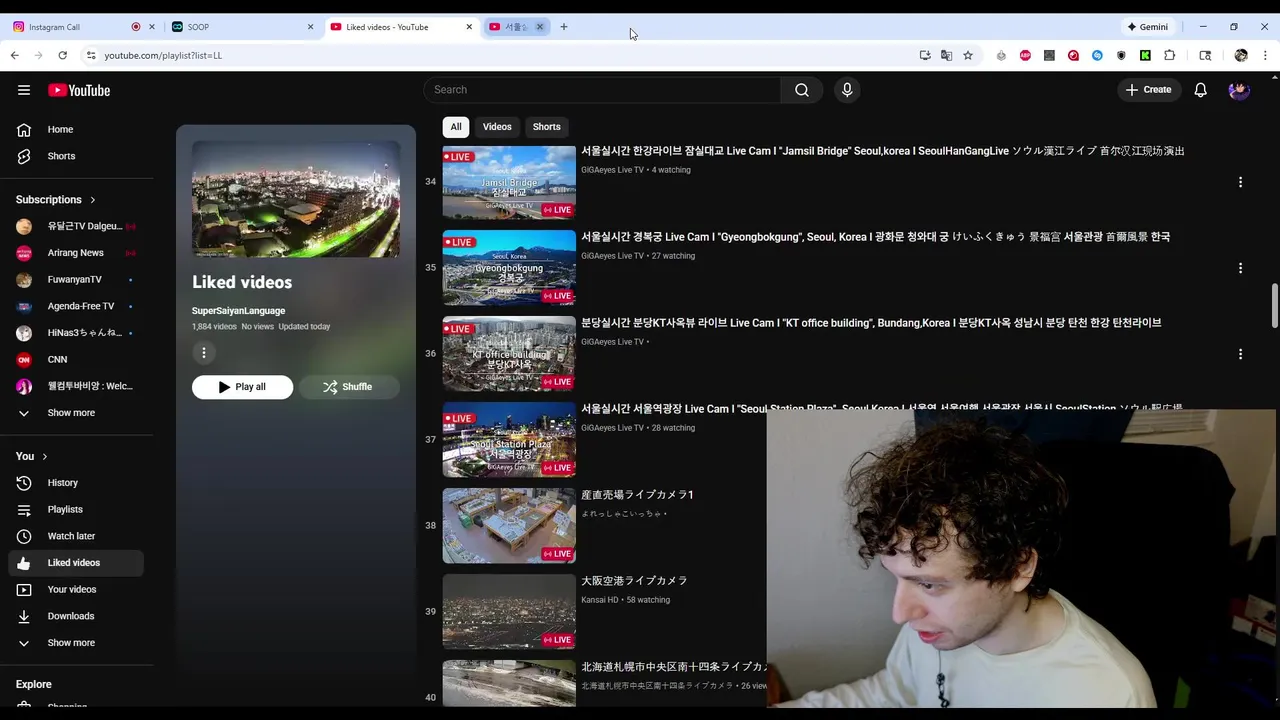Viewport: 1280px width, 720px height.
Task: Shuffle the liked videos playlist
Action: (348, 387)
